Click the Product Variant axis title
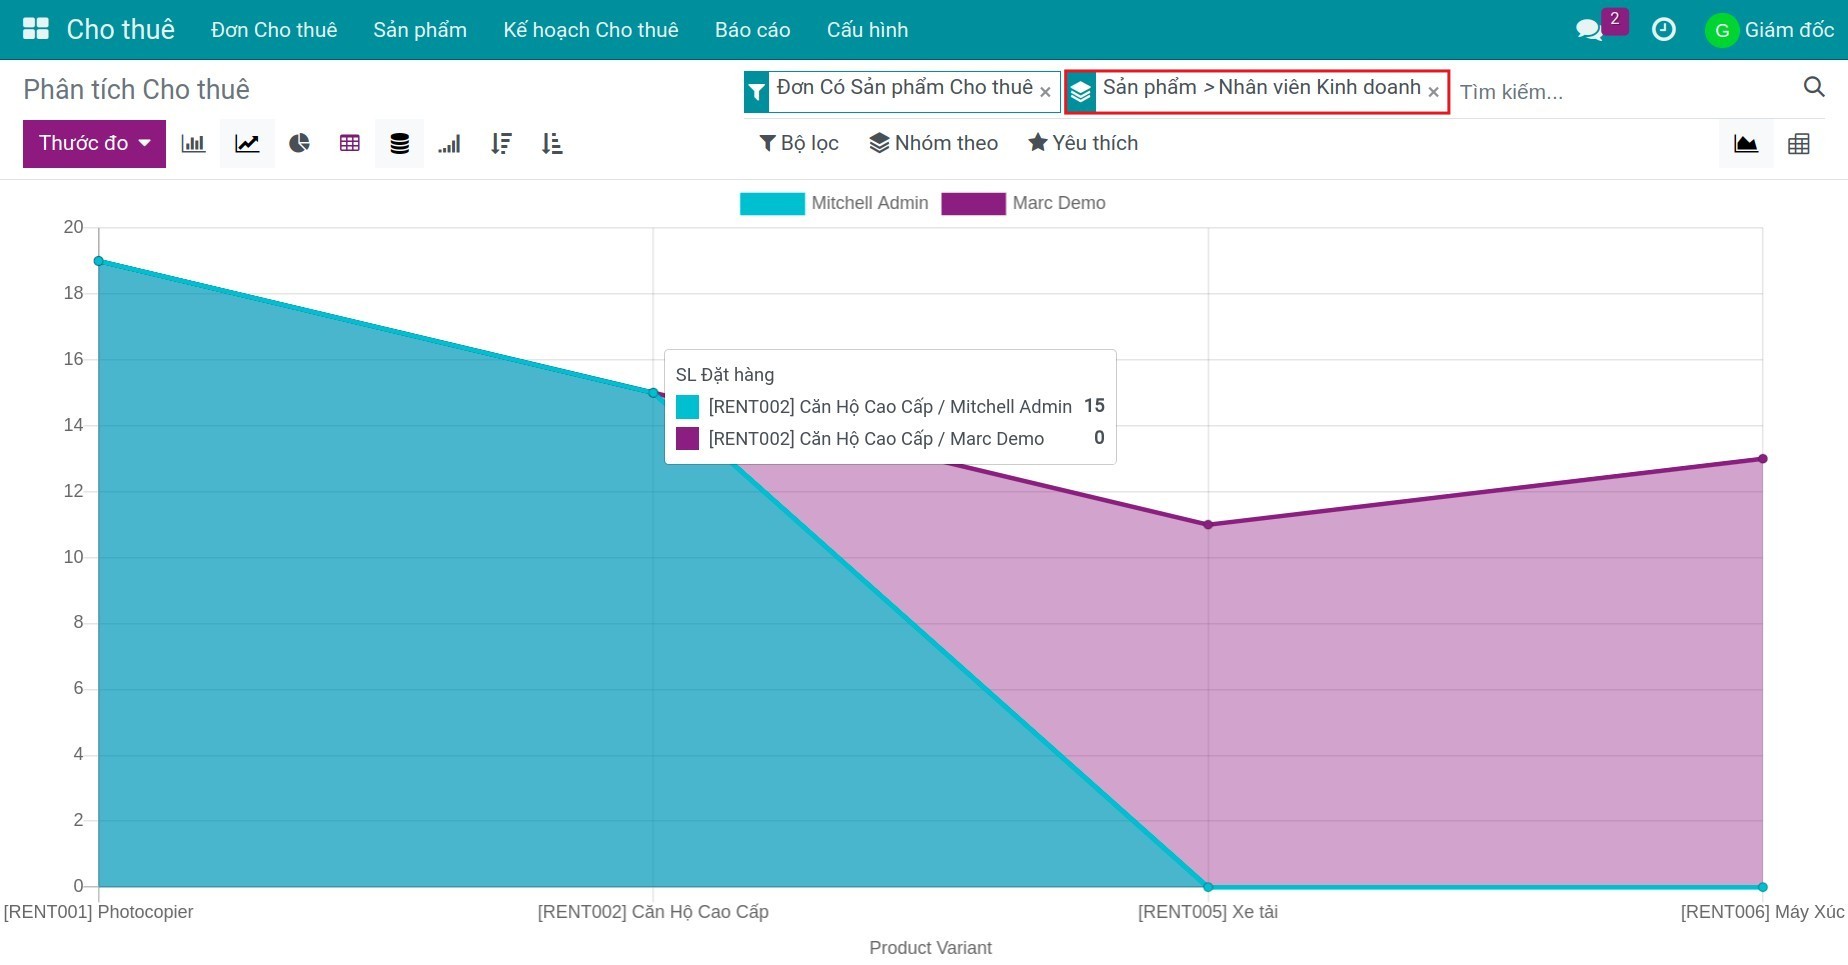Image resolution: width=1848 pixels, height=965 pixels. click(930, 948)
